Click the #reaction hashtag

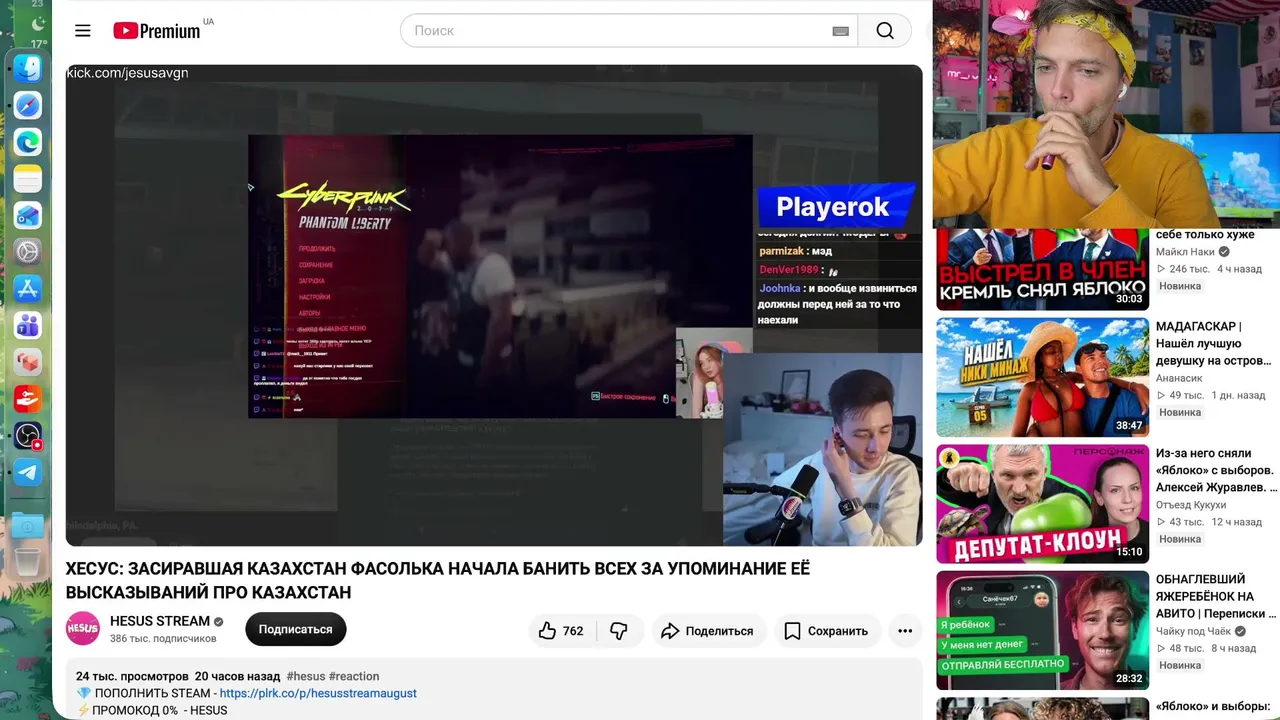354,676
